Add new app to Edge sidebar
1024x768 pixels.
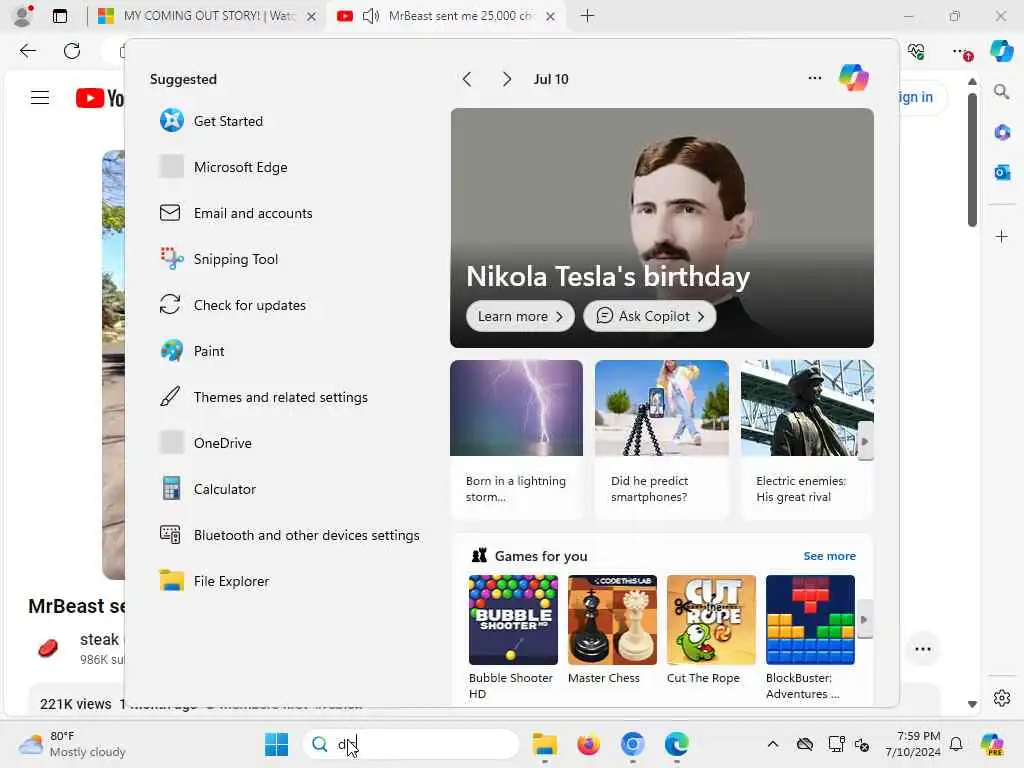[1002, 236]
